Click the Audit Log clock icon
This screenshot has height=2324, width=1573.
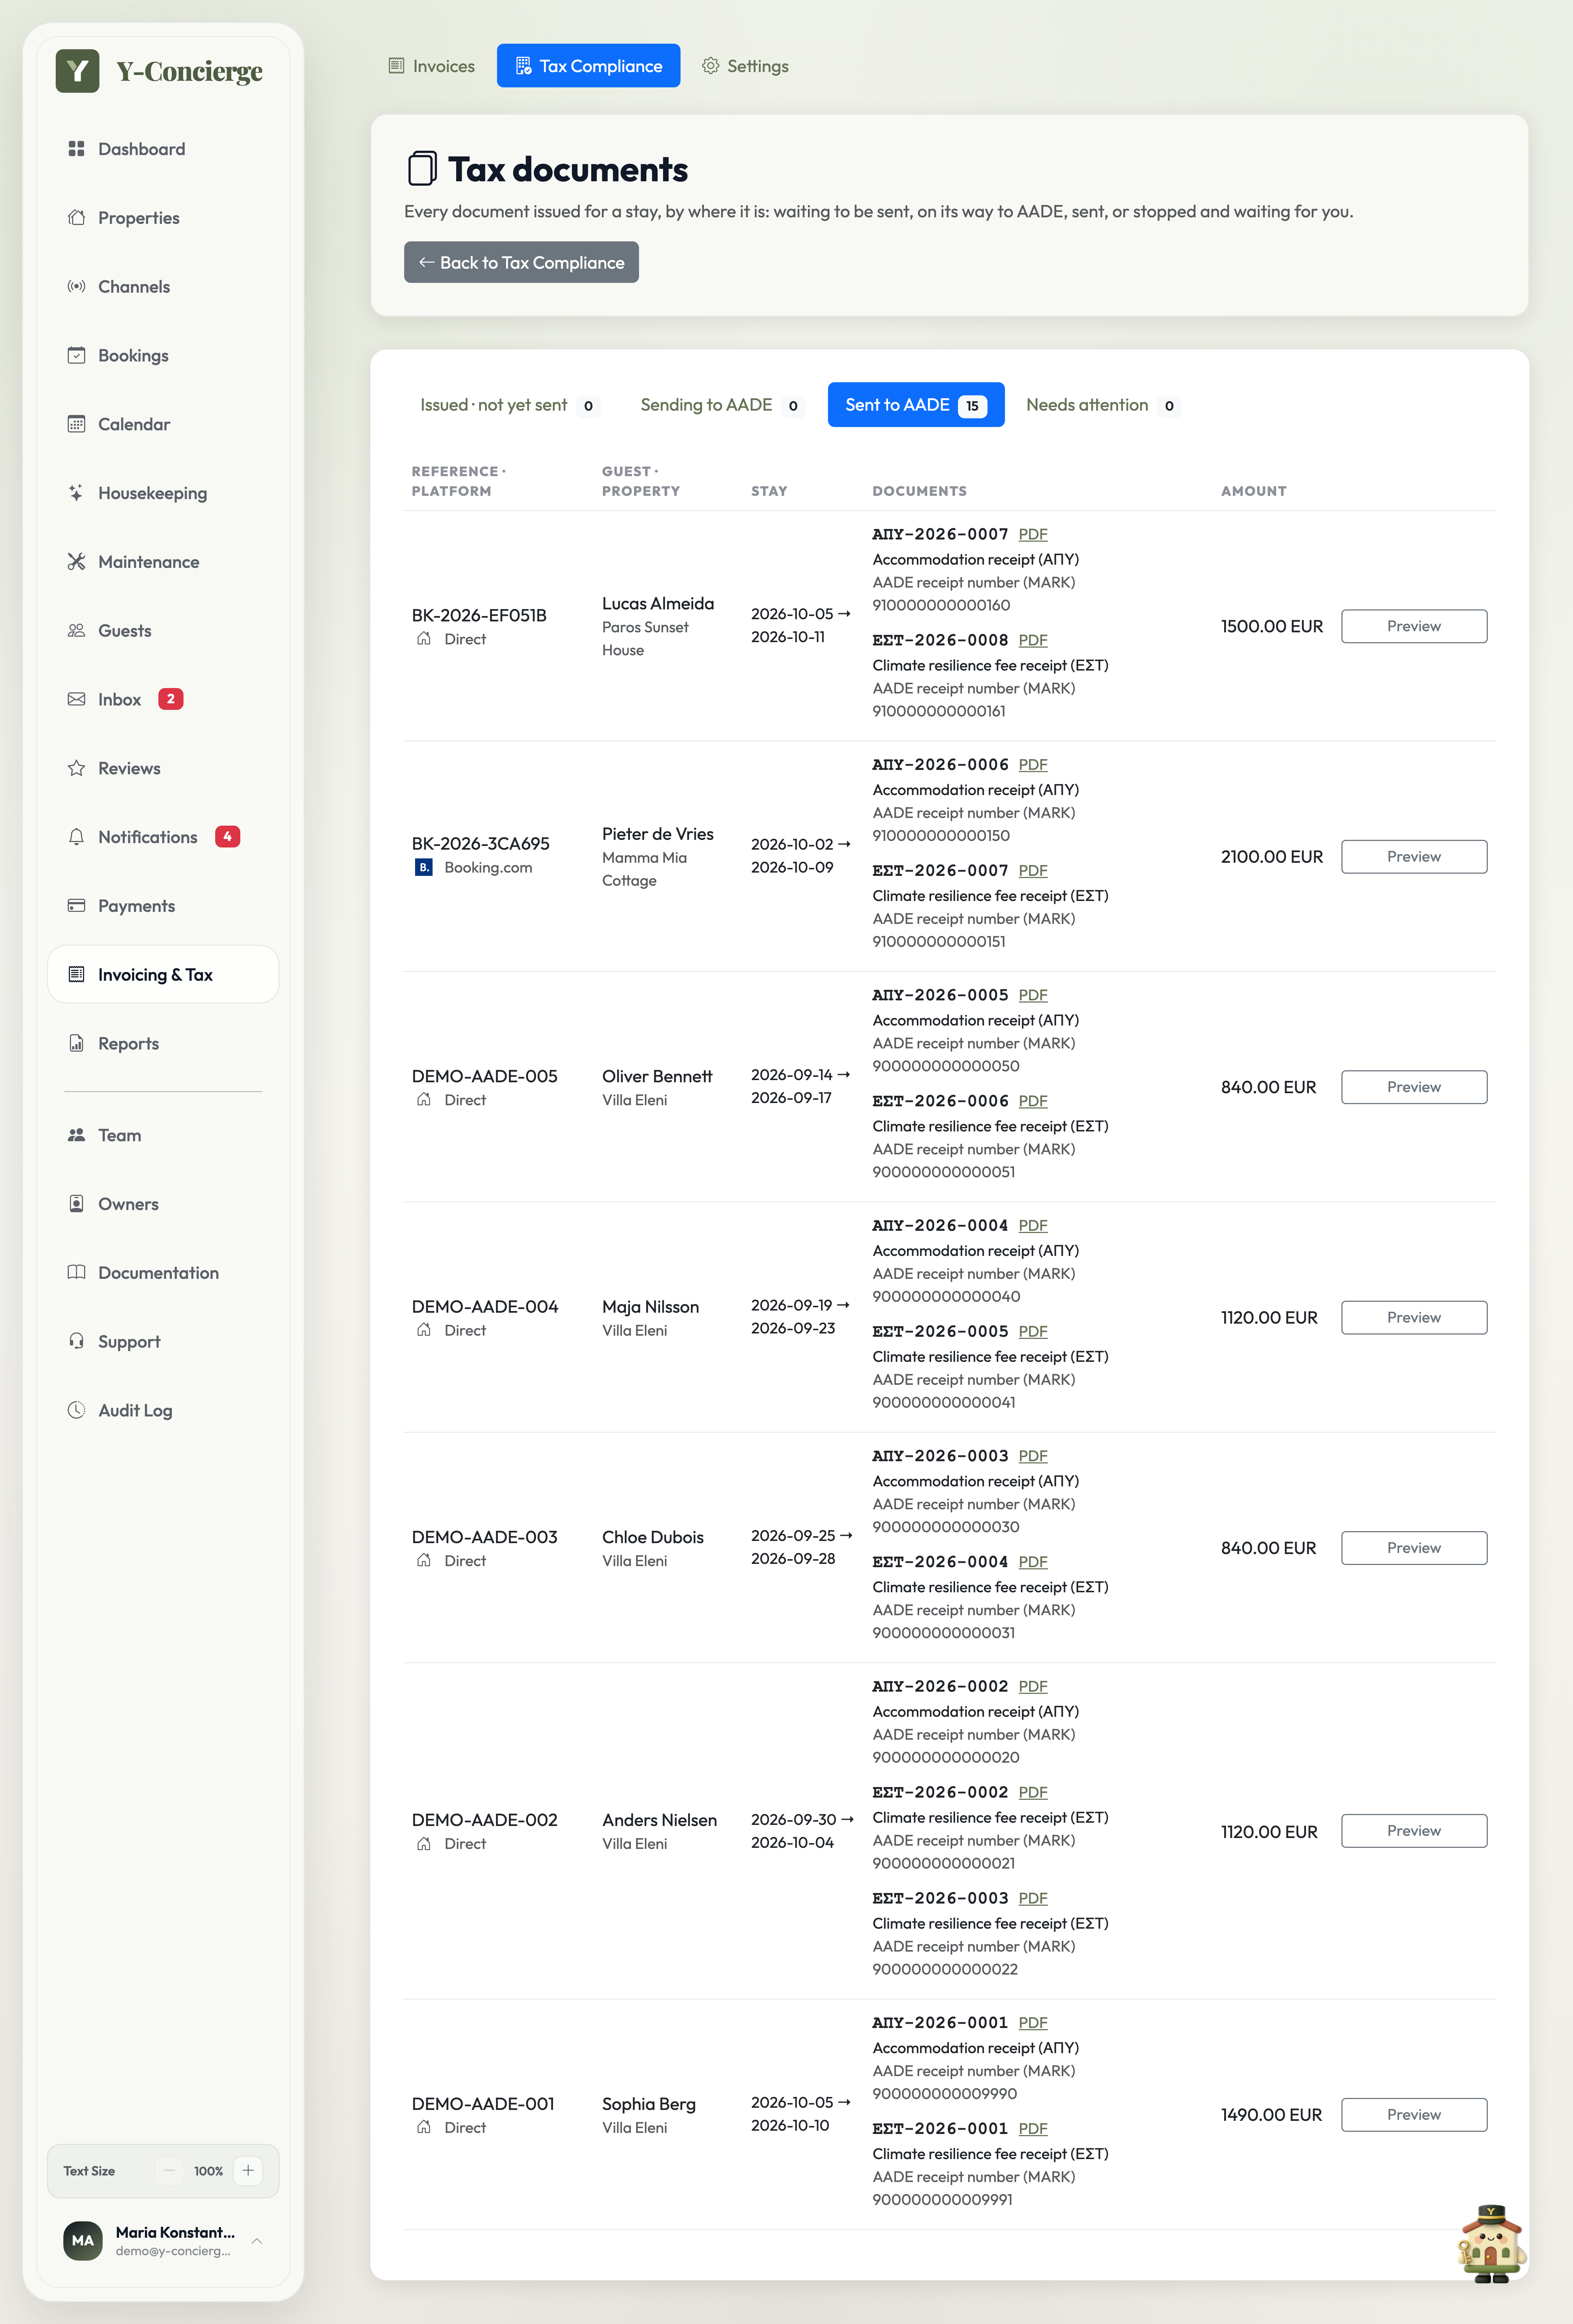[76, 1410]
